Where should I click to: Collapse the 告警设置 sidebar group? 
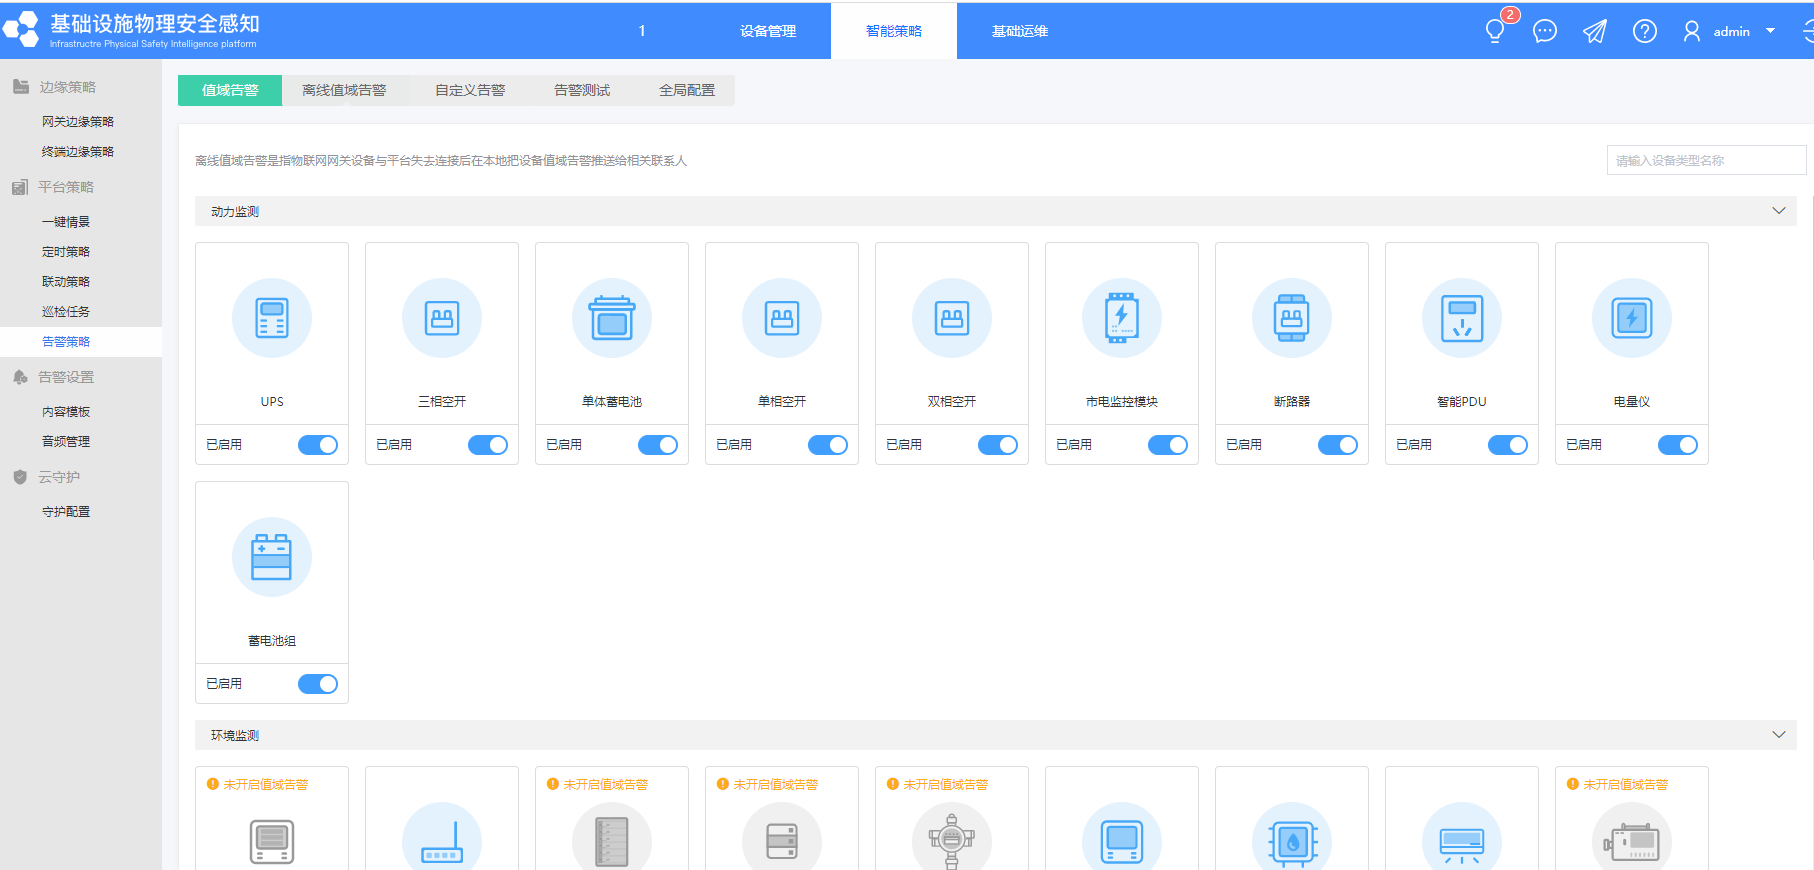tap(81, 377)
